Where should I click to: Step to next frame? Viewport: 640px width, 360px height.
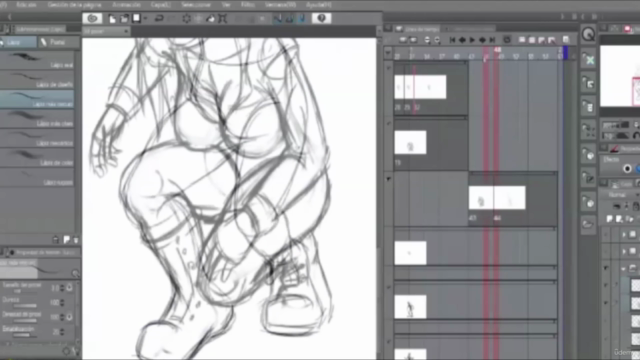tap(482, 40)
